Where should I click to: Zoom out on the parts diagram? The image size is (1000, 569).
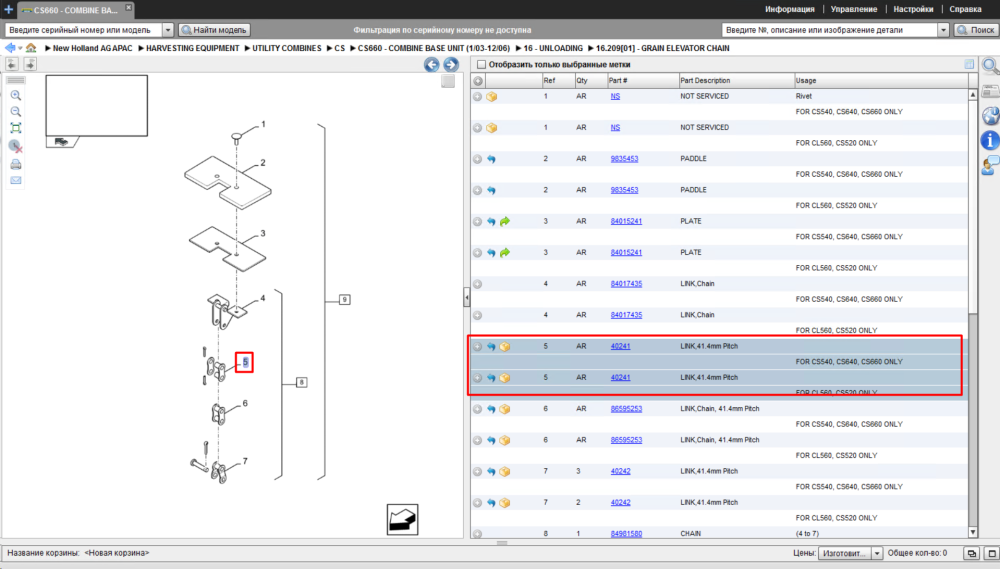16,112
